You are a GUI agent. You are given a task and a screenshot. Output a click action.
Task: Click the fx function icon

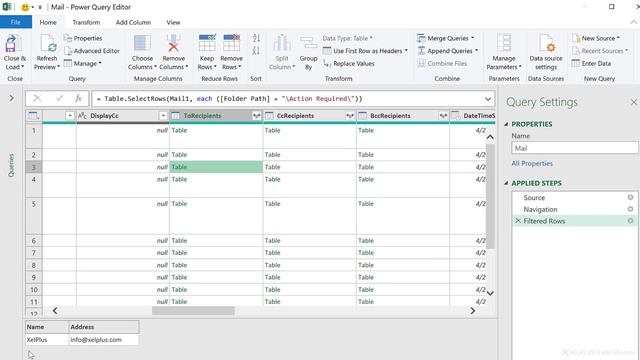[x=78, y=98]
